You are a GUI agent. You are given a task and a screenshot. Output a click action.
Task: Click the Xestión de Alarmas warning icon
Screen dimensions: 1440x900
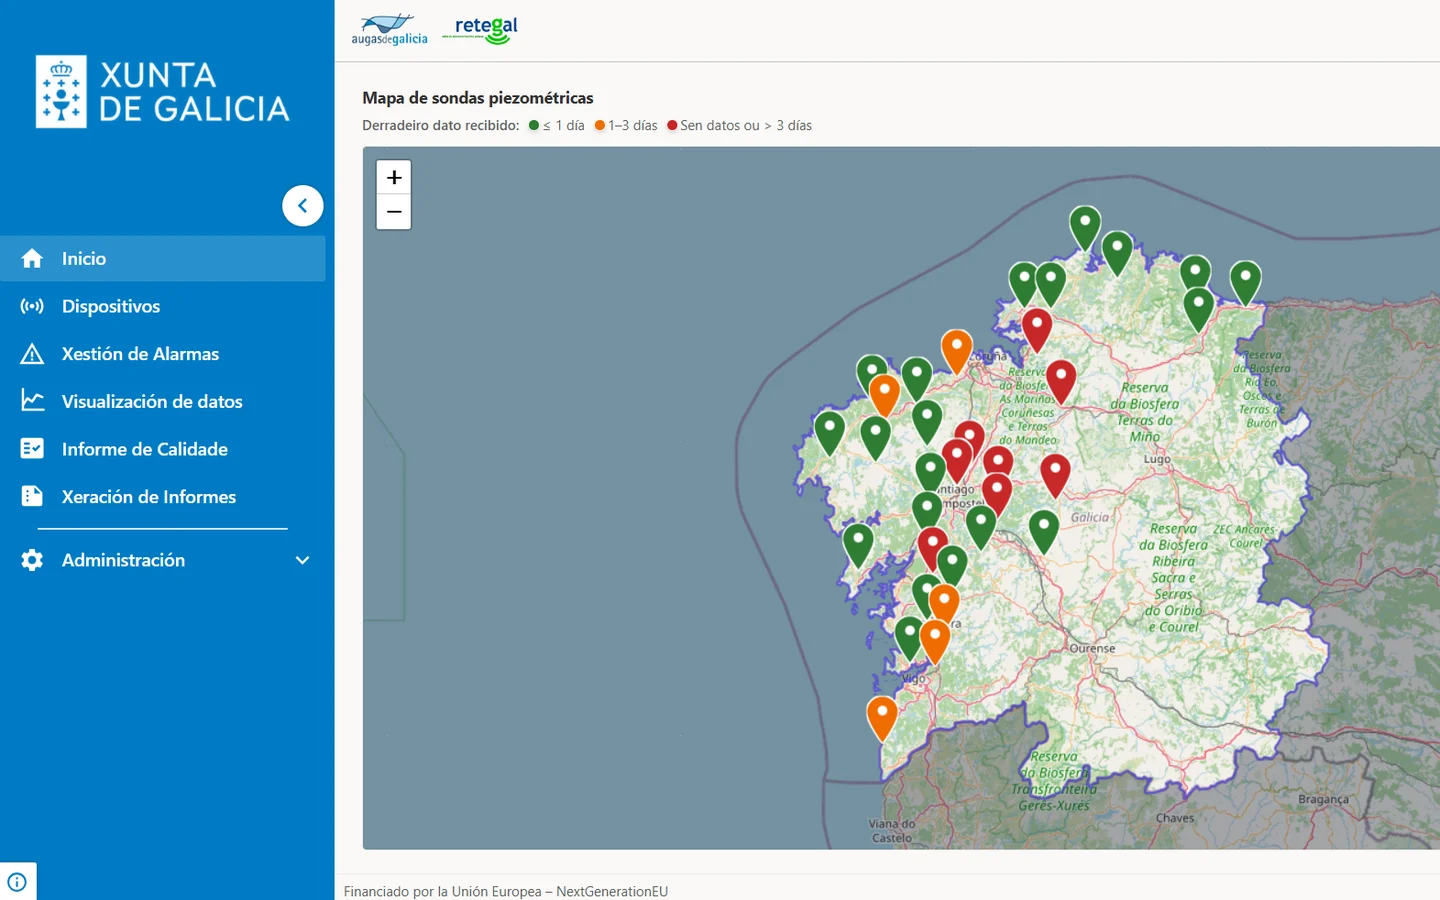pos(32,354)
